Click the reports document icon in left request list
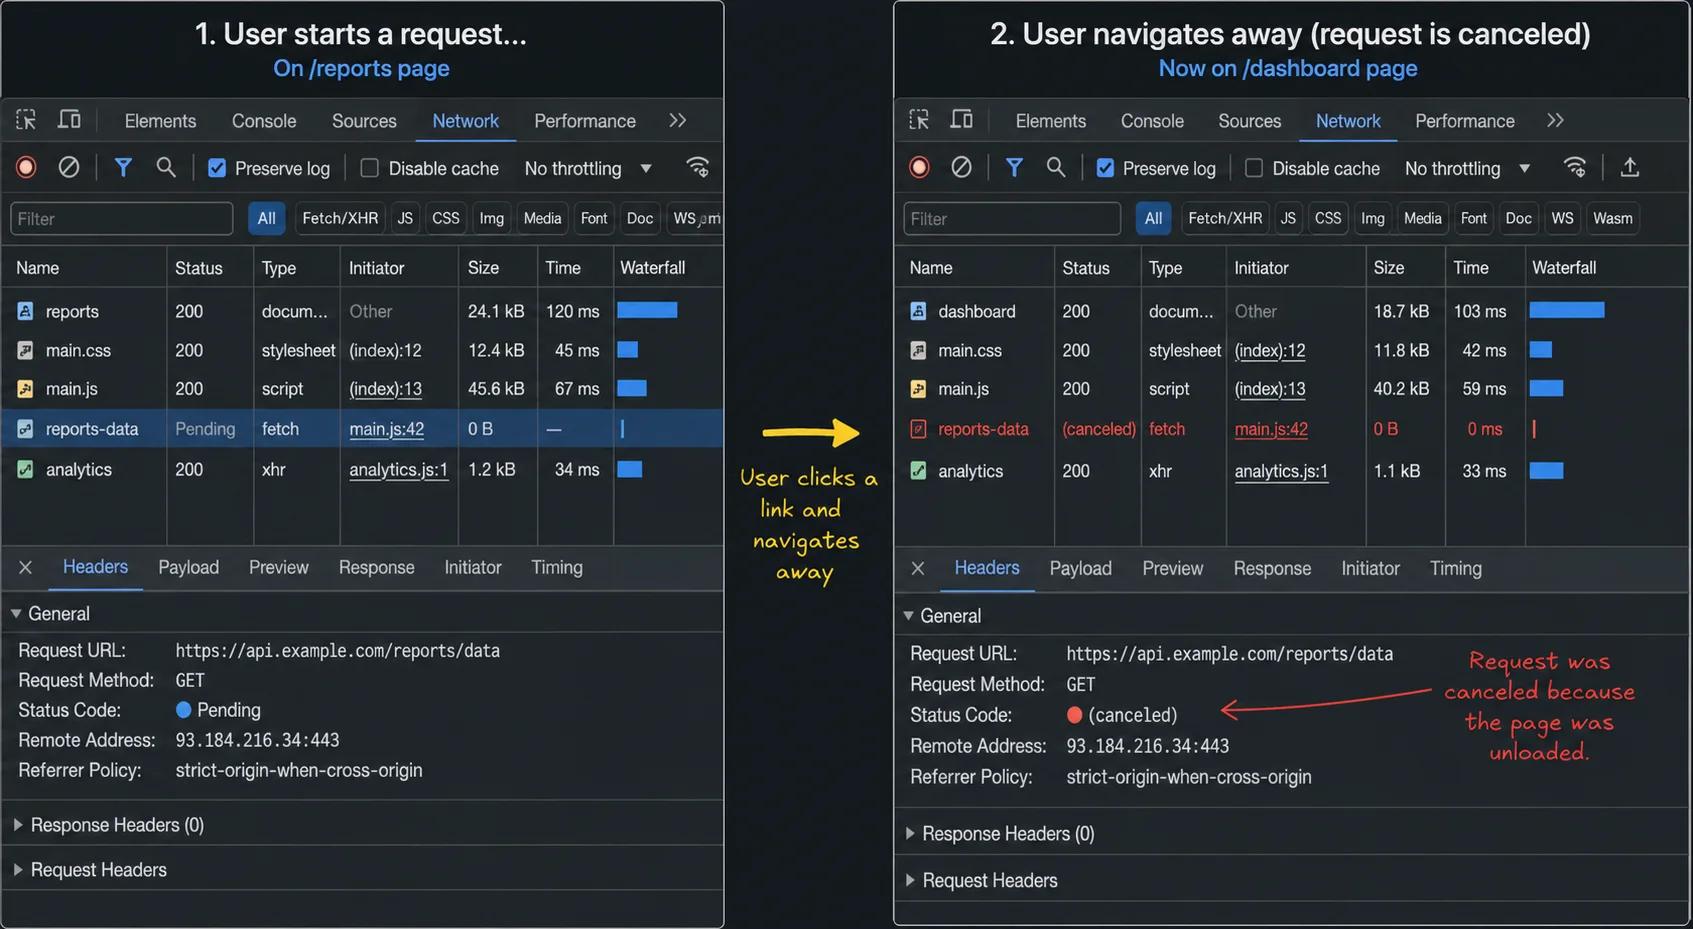This screenshot has width=1693, height=929. point(25,311)
